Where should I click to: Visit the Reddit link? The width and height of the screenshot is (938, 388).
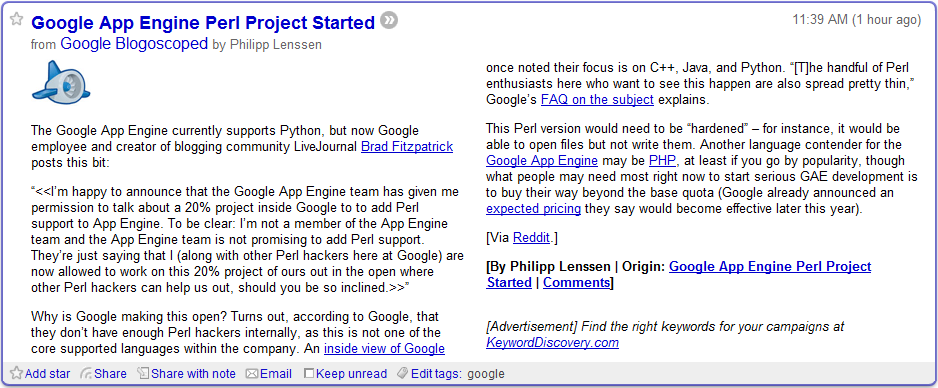(x=531, y=237)
